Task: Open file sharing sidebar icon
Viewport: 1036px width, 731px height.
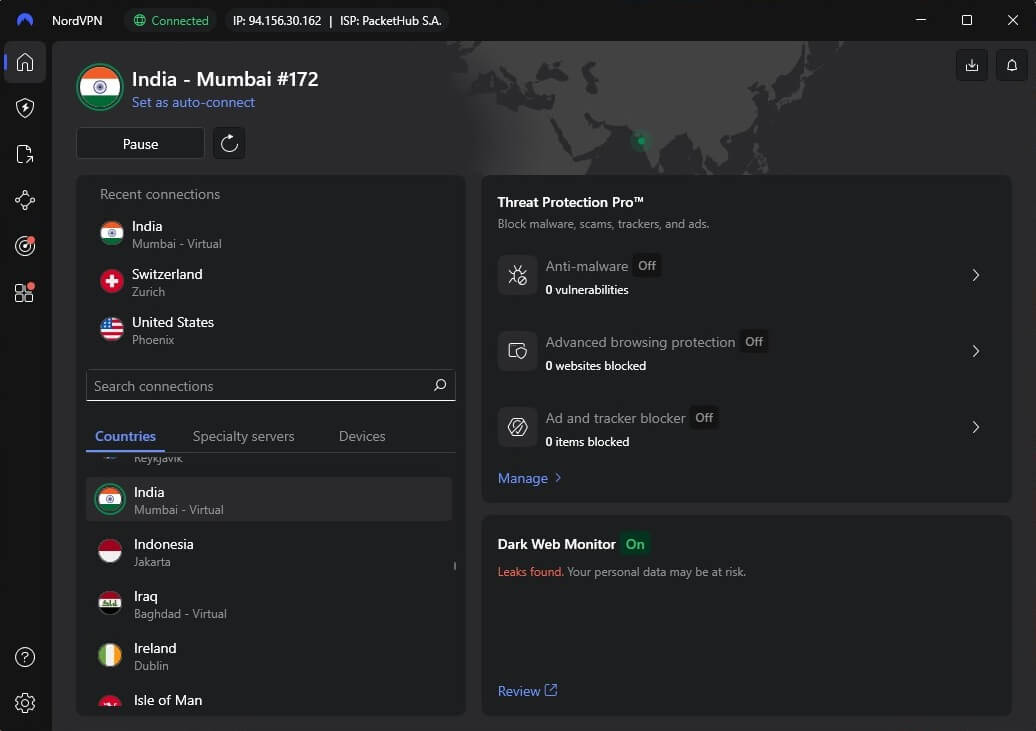Action: pos(24,154)
